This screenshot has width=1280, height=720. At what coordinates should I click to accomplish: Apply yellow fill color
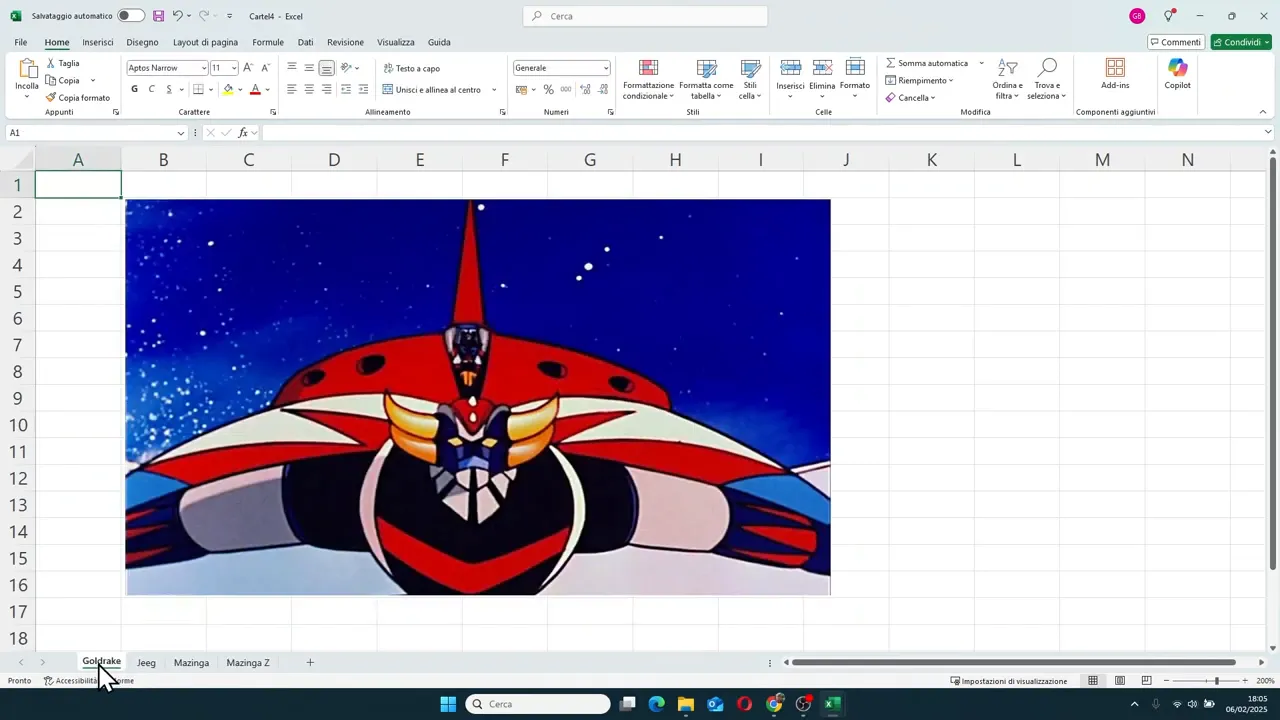click(x=228, y=89)
